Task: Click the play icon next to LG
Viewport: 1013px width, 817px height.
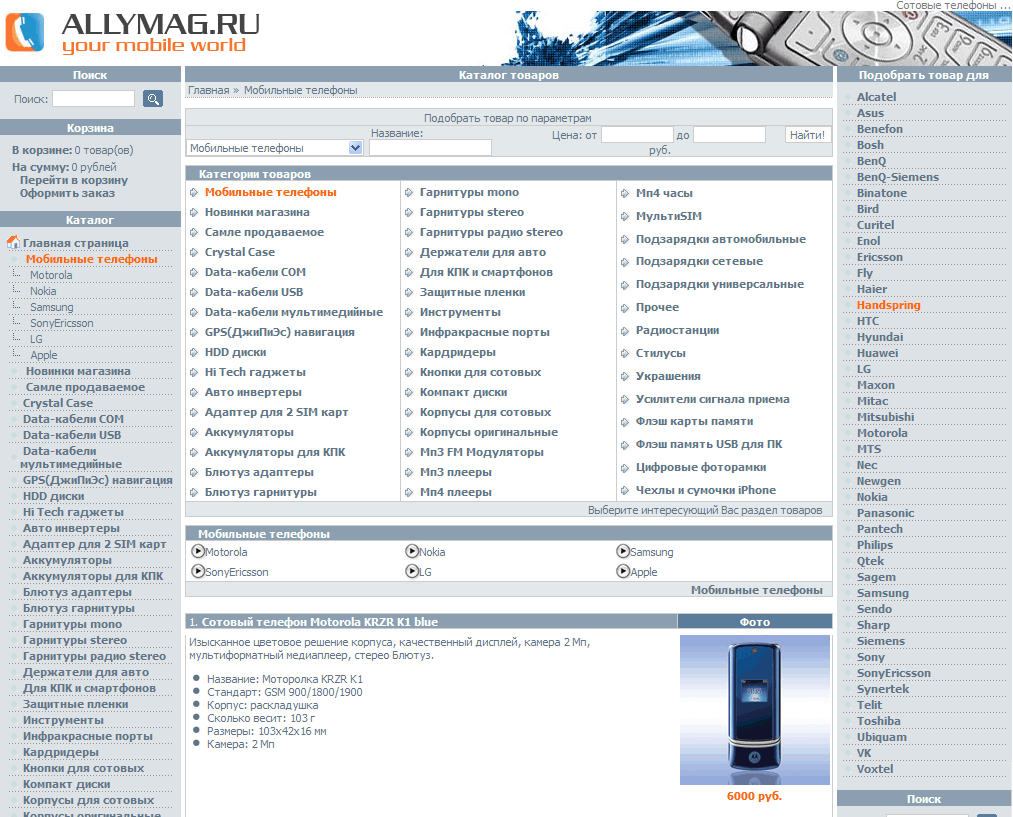Action: point(412,571)
